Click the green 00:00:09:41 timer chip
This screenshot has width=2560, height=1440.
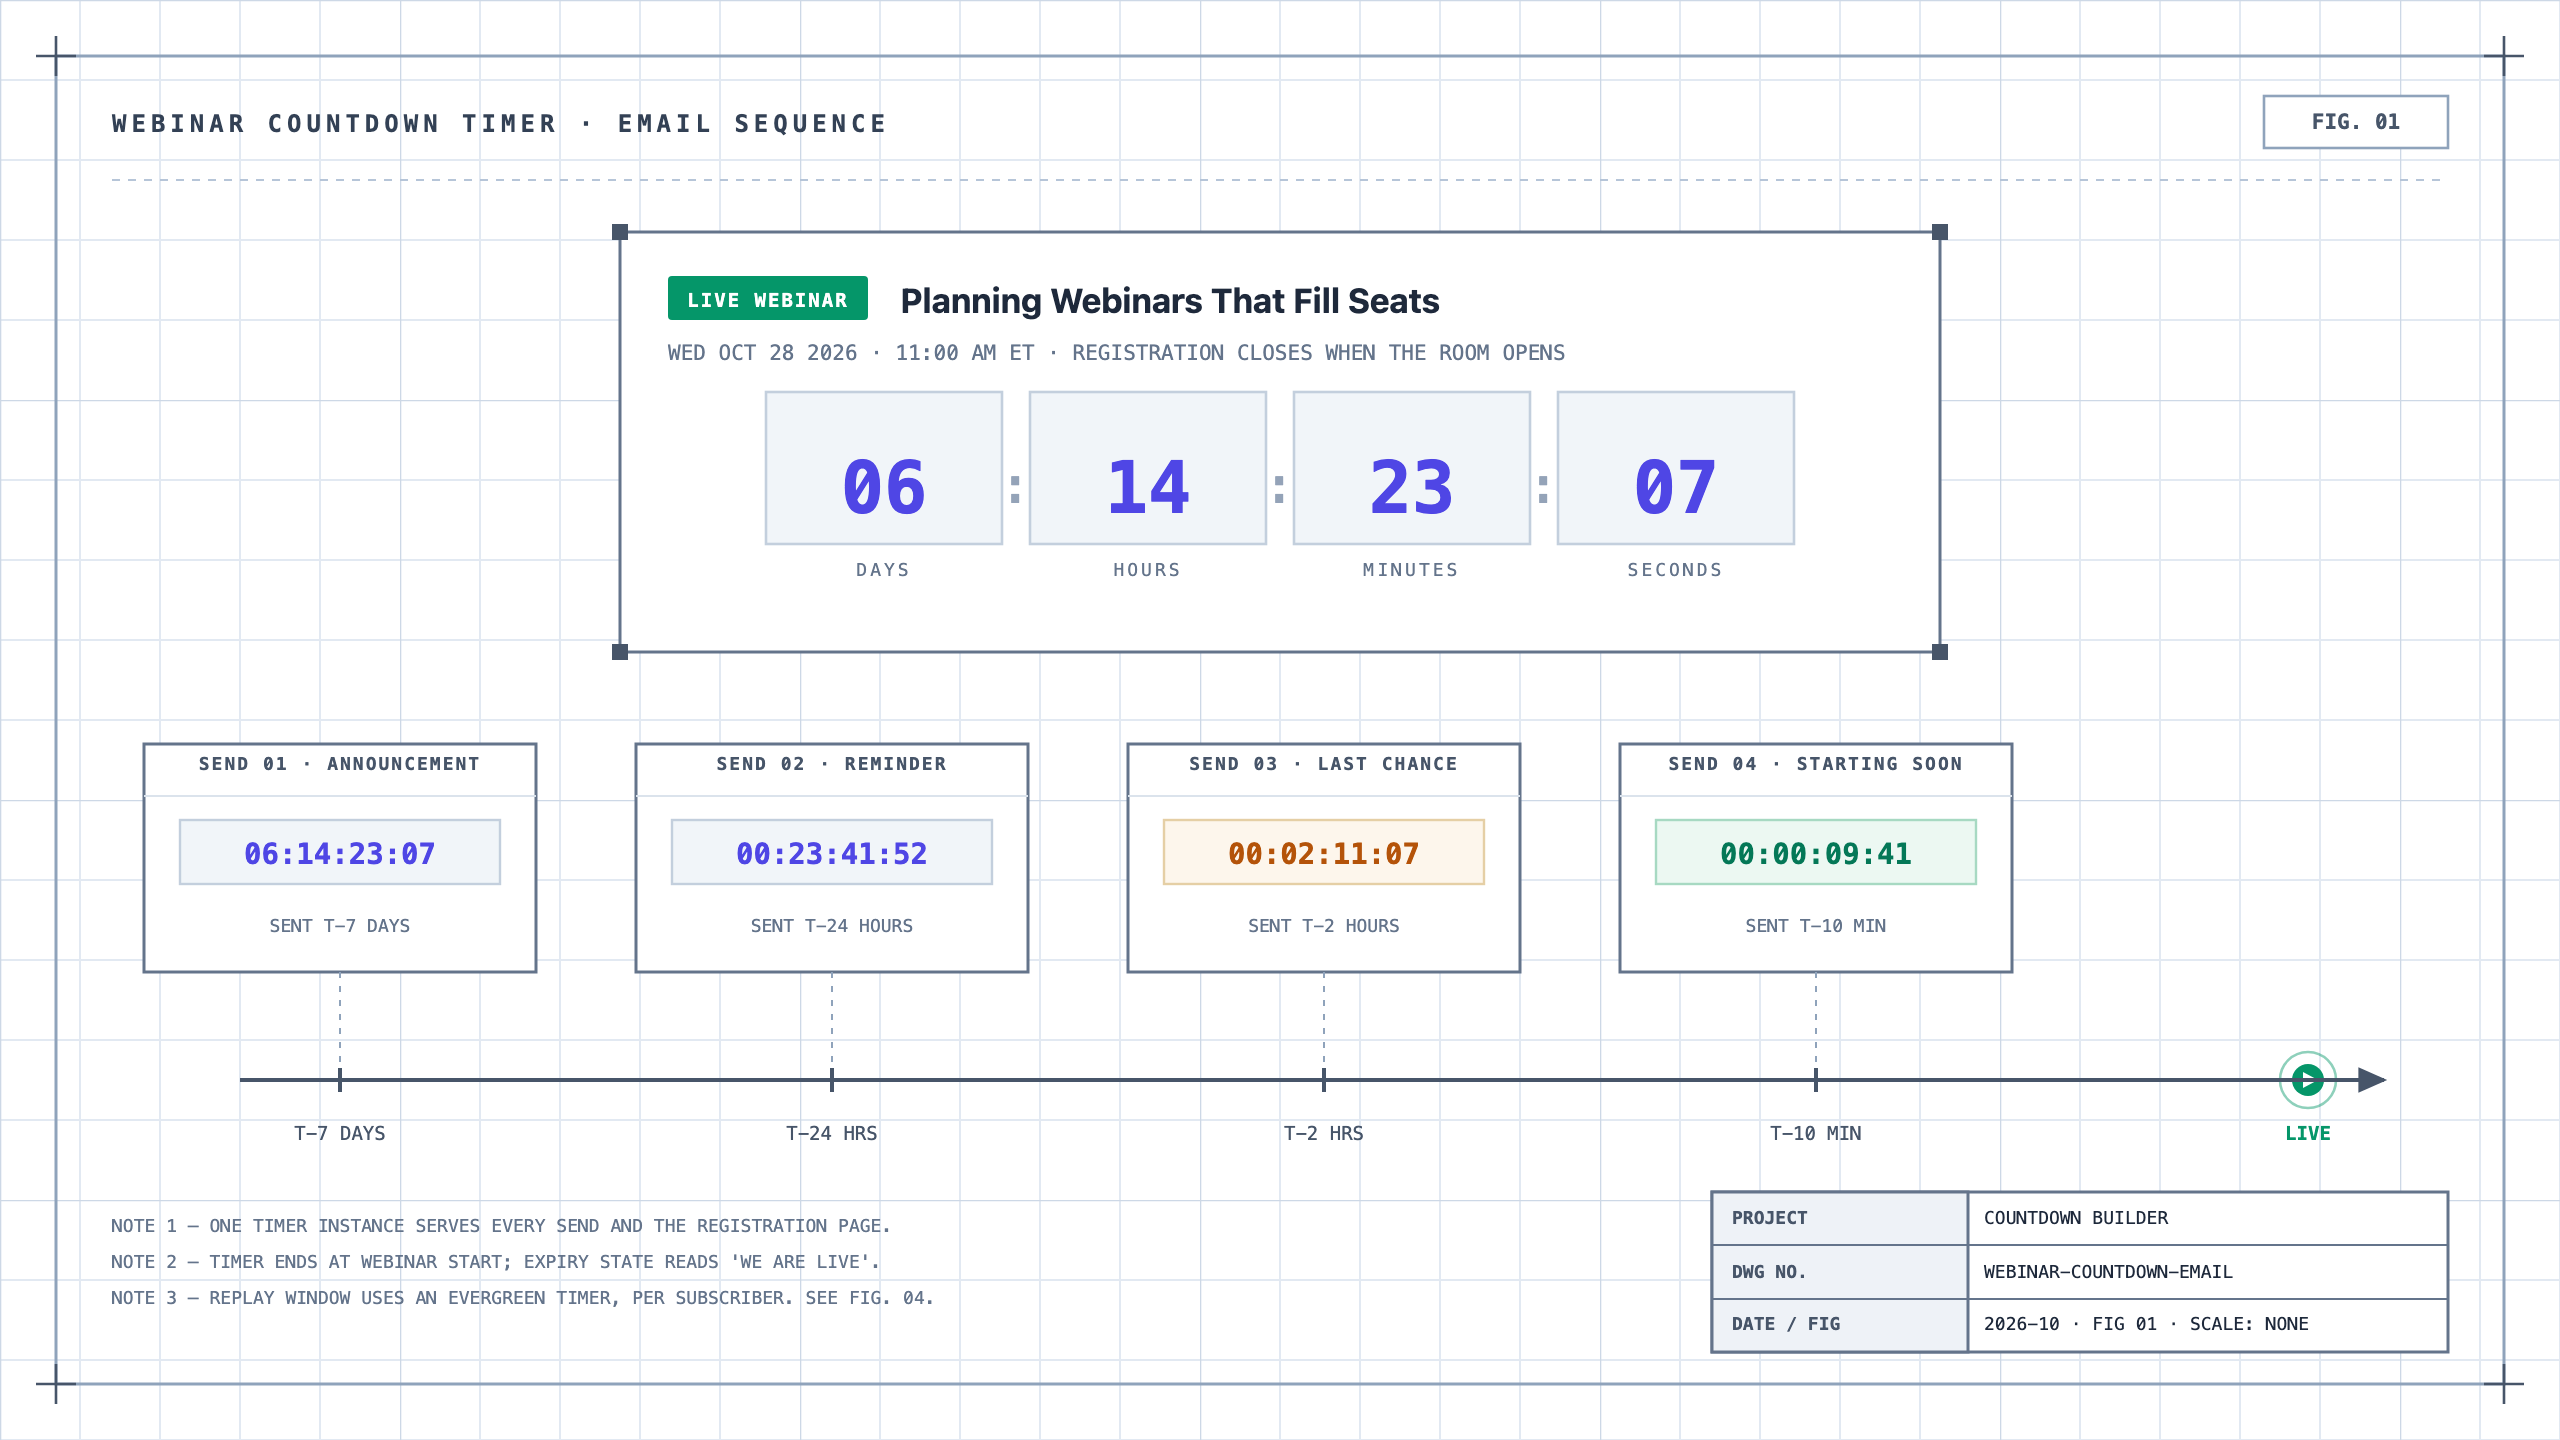(1816, 852)
